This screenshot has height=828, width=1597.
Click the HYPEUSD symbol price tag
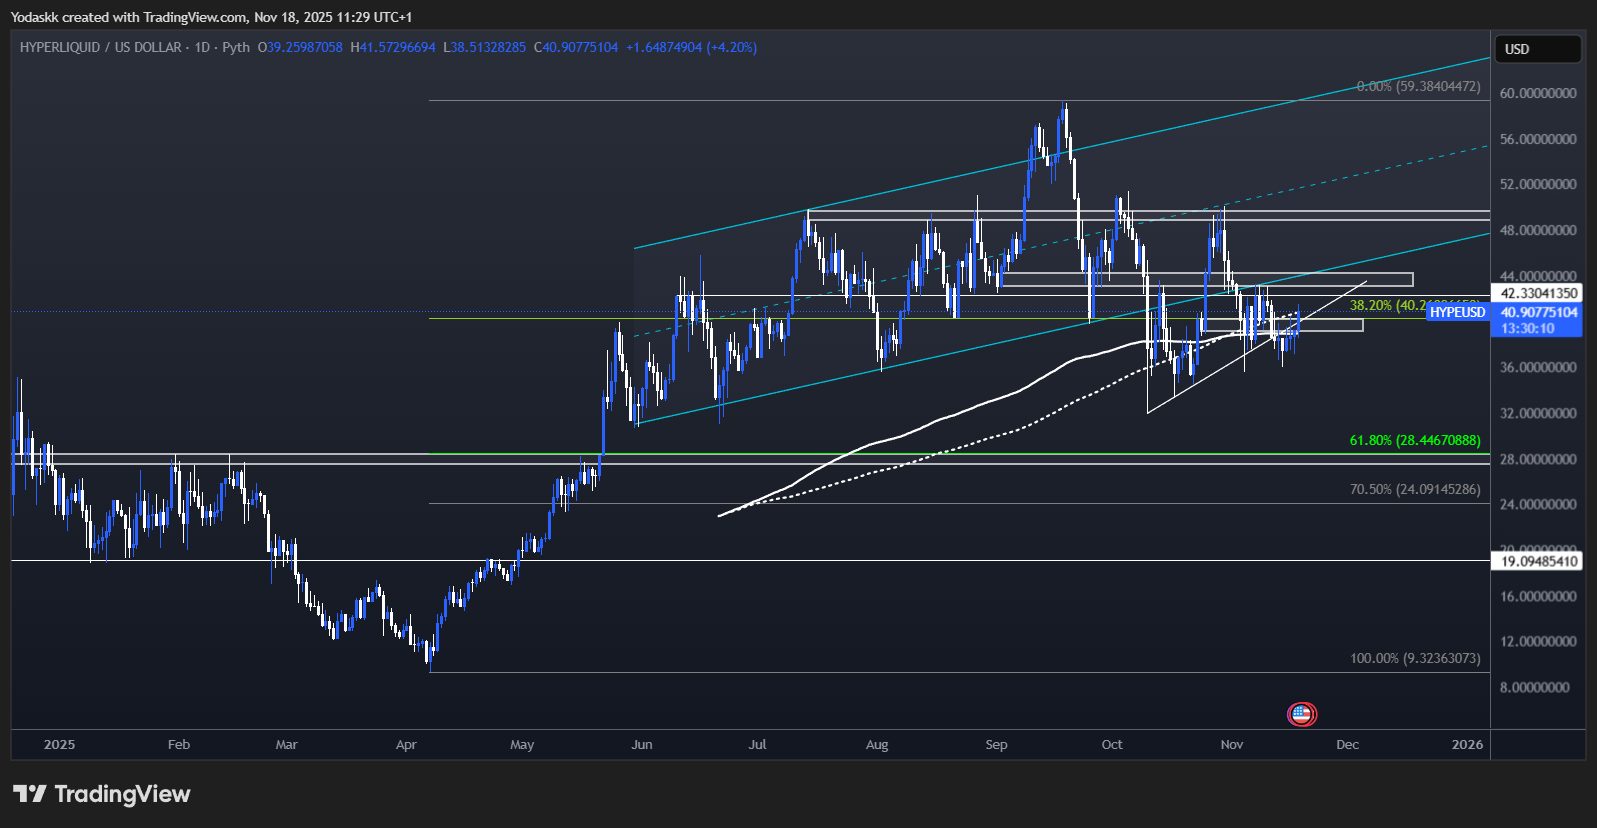click(1457, 312)
